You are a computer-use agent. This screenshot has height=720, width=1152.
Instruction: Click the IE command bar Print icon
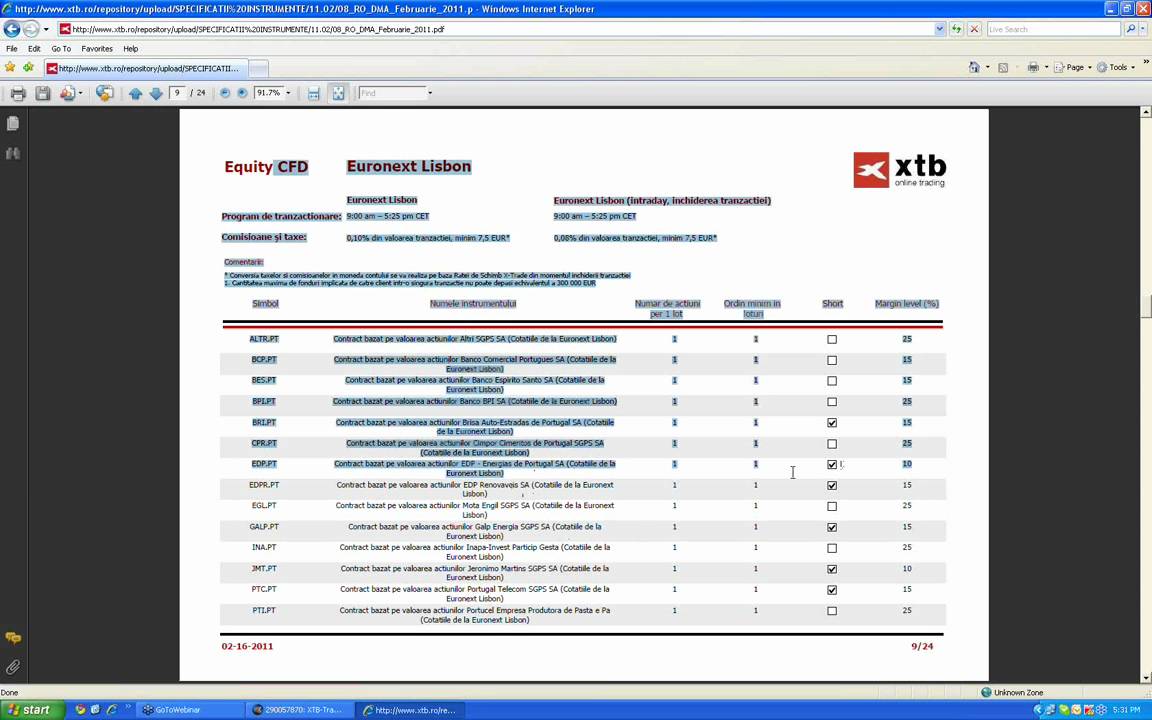coord(1033,67)
